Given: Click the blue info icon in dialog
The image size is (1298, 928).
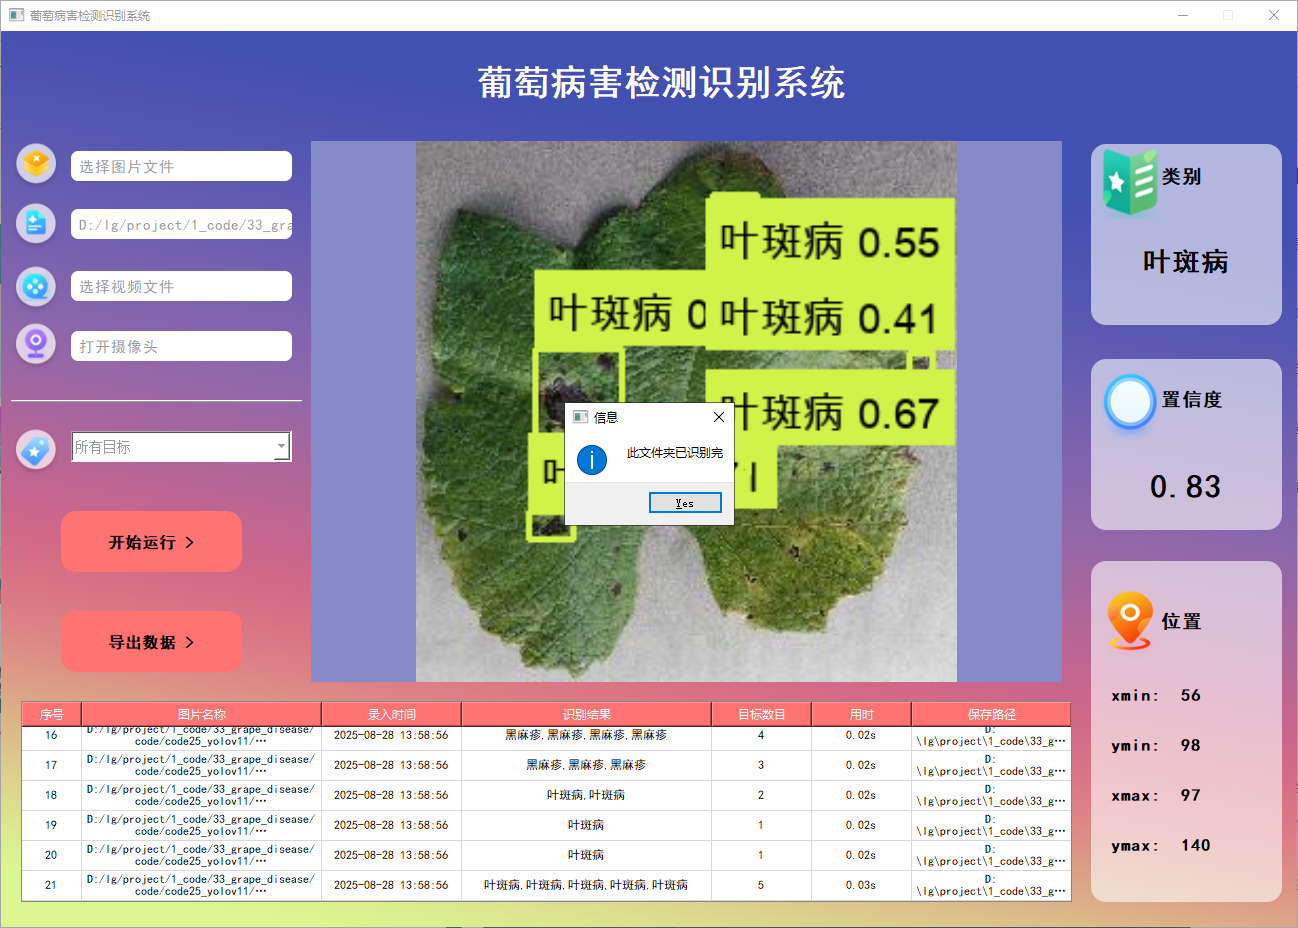Looking at the screenshot, I should coord(592,460).
